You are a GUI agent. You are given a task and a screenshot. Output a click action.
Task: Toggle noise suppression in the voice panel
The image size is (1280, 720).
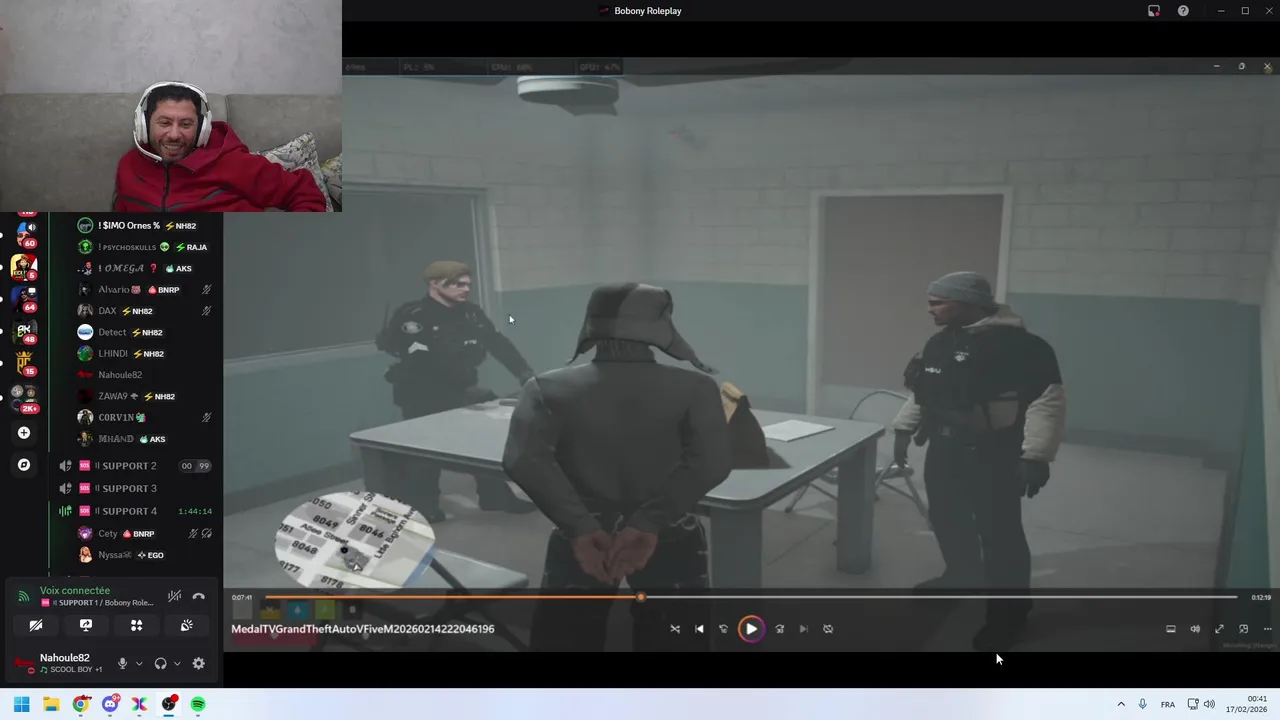tap(174, 596)
